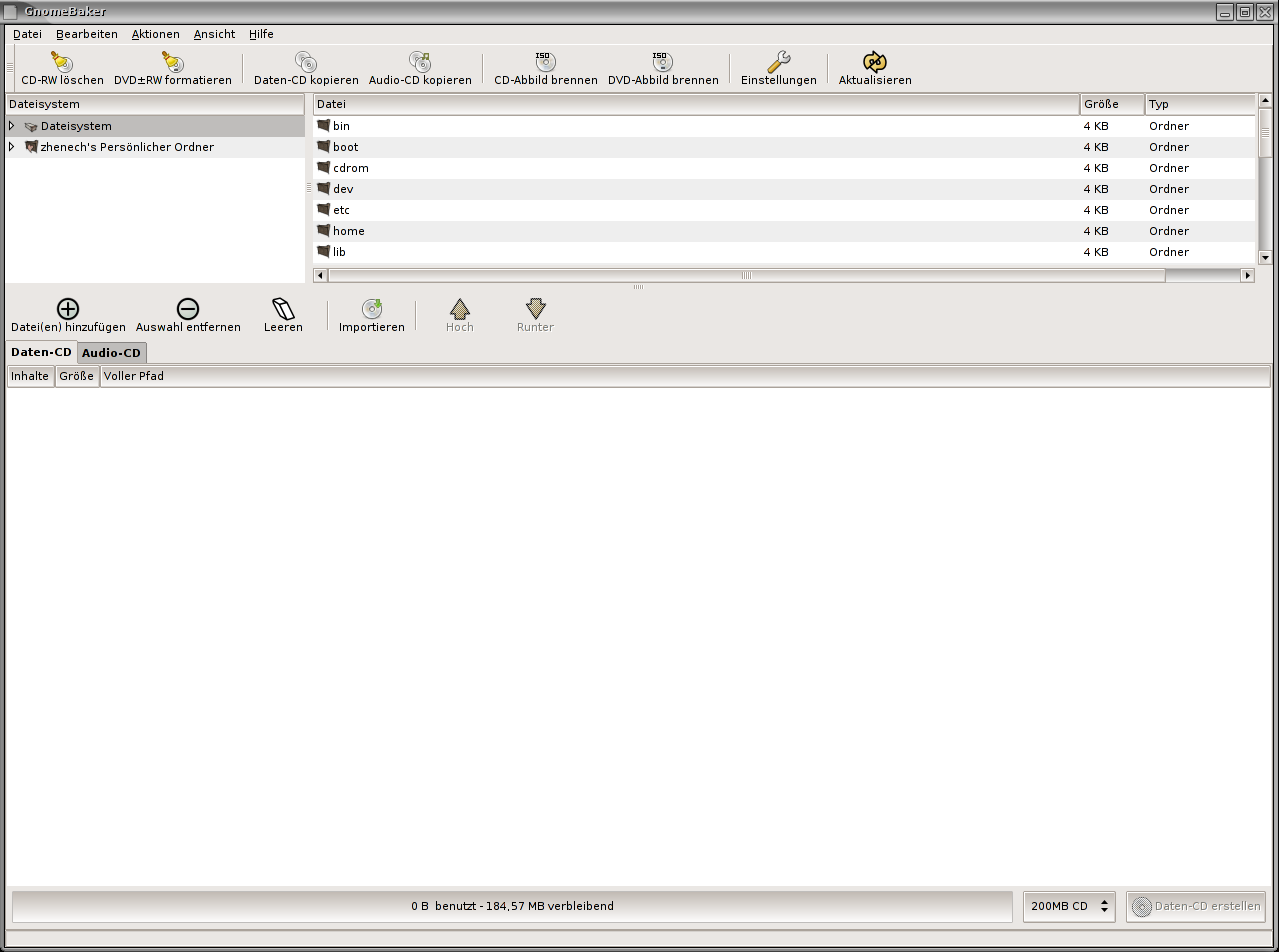Click Importieren disc icon
Screen dimensions: 1279x952
coord(372,309)
